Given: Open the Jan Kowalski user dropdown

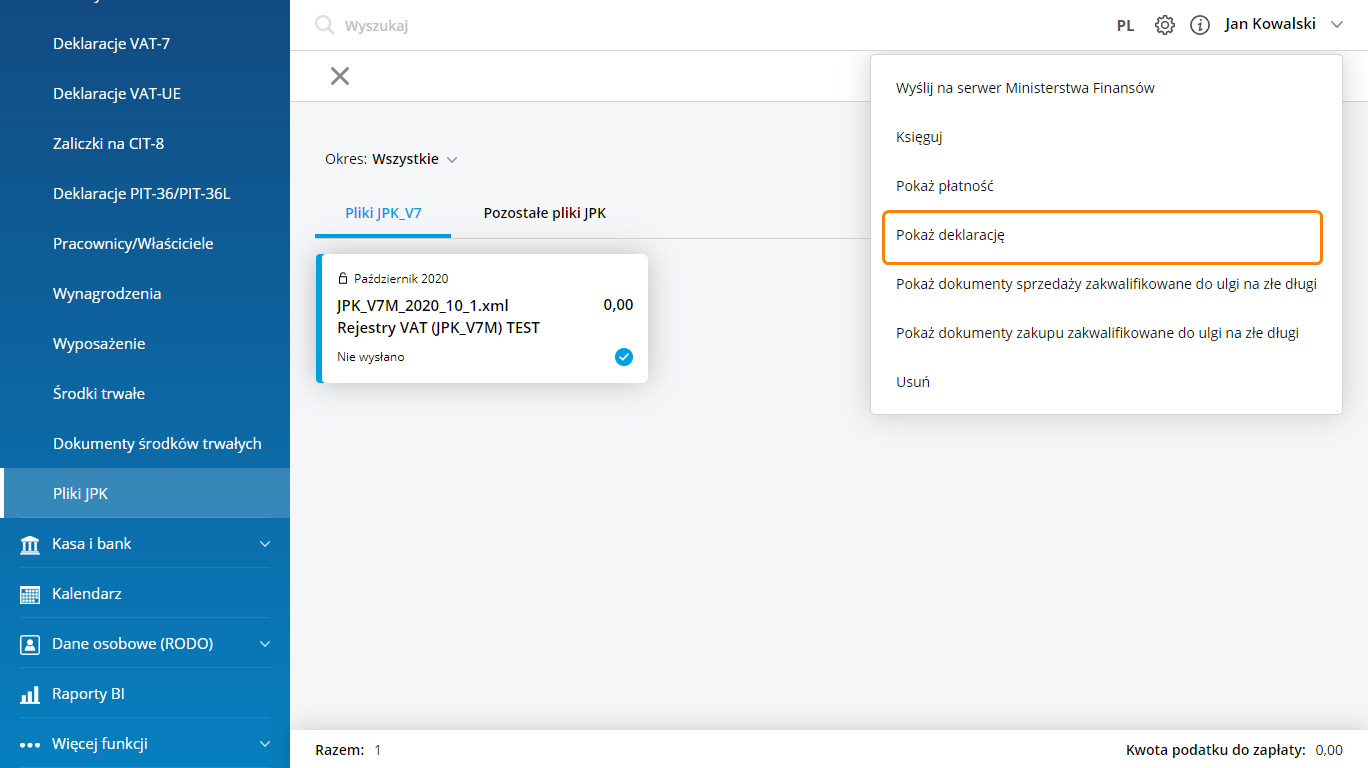Looking at the screenshot, I should coord(1283,24).
